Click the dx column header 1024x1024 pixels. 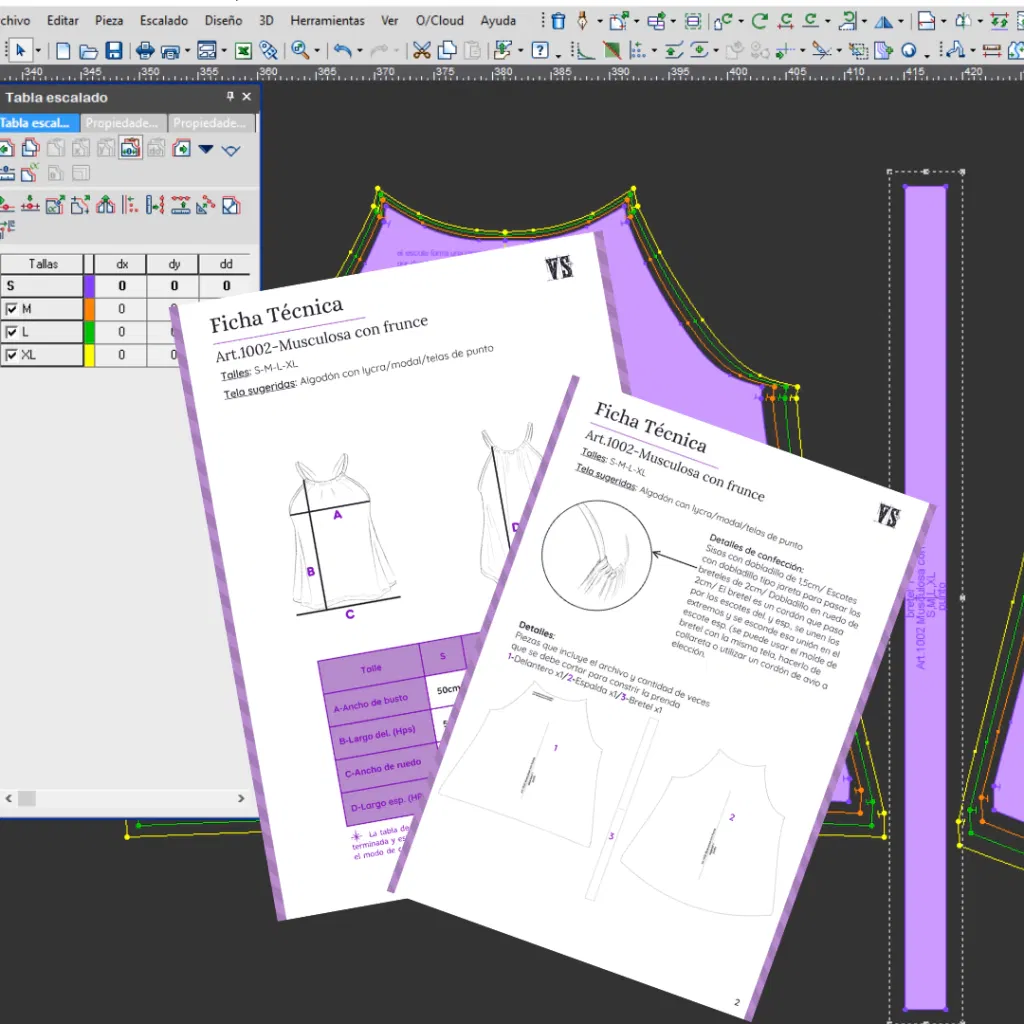[122, 264]
